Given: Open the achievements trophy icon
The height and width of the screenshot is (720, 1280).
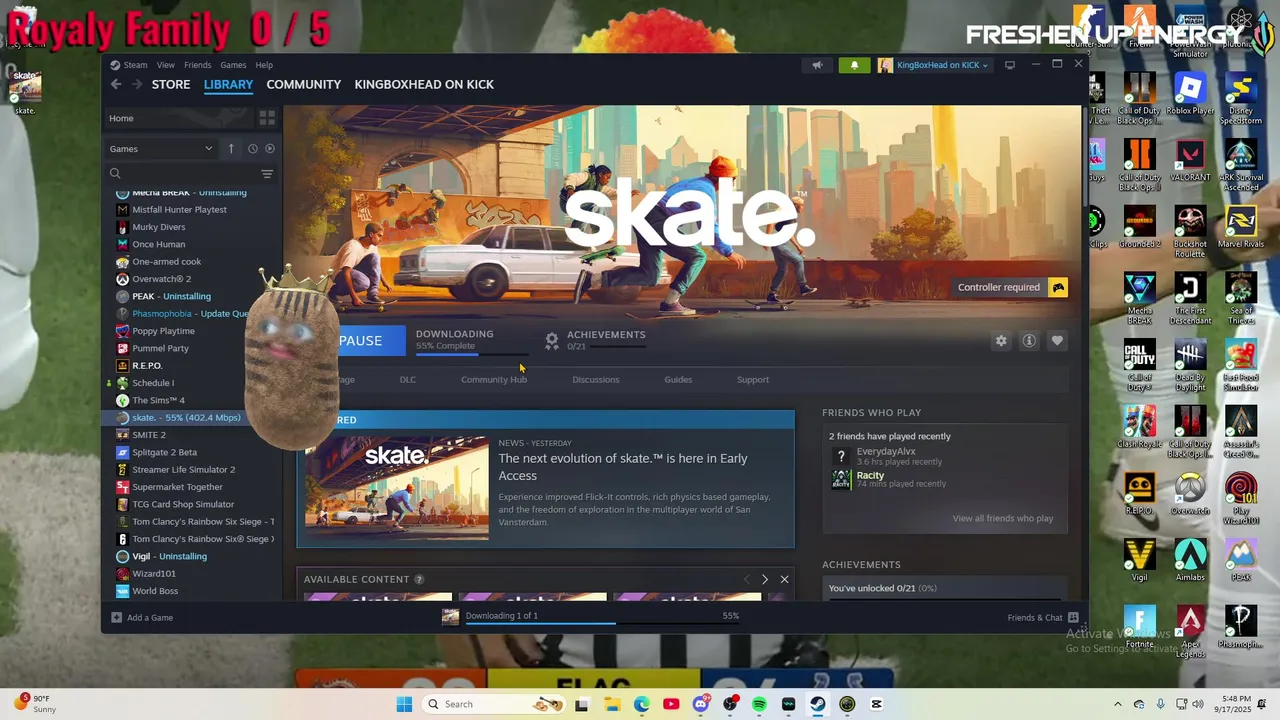Looking at the screenshot, I should [551, 341].
